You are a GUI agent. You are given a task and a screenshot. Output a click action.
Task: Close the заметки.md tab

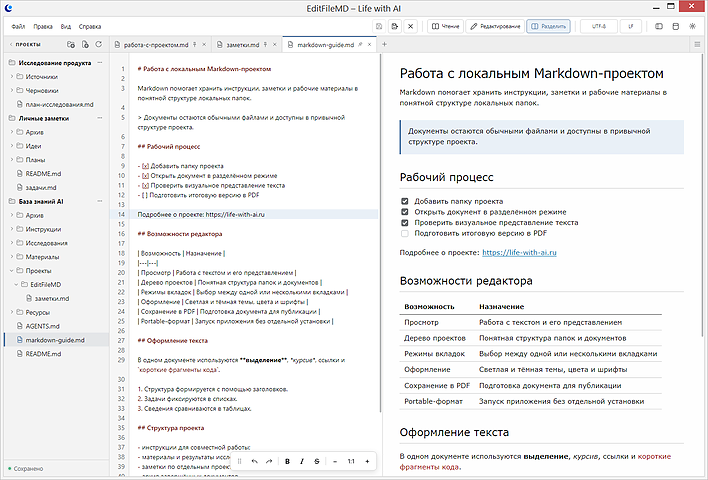click(275, 44)
